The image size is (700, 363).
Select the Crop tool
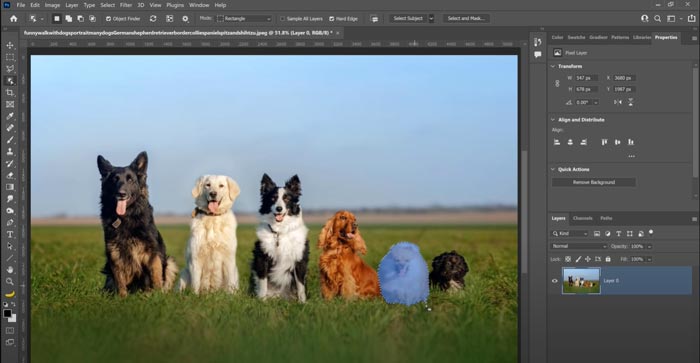[x=10, y=92]
